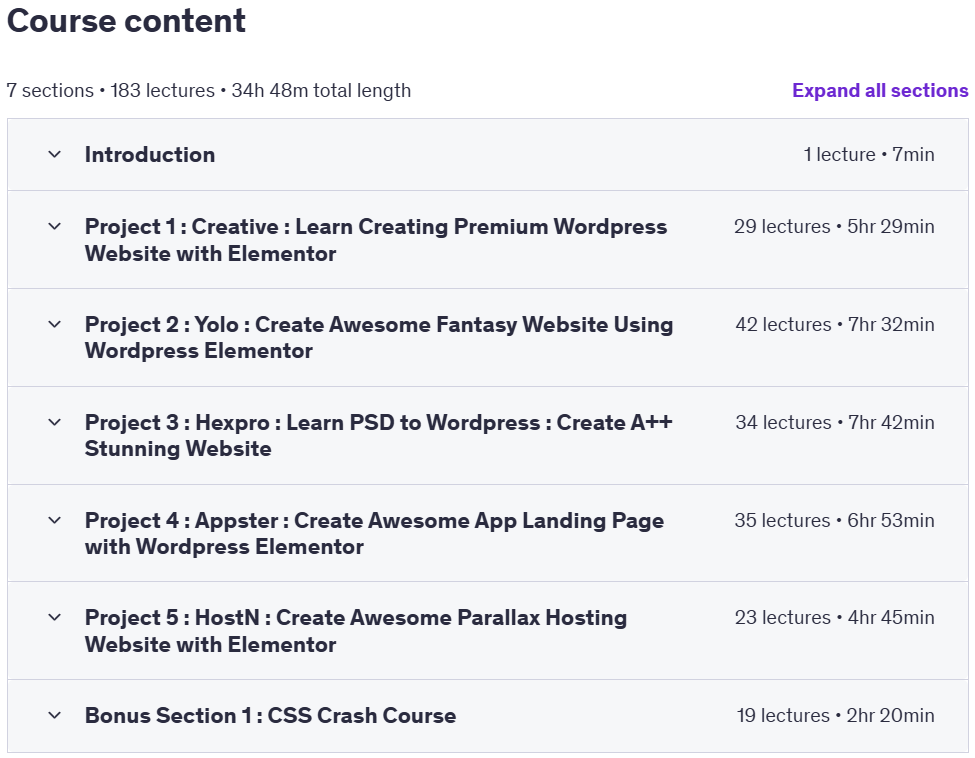Select Bonus Section 1 CSS Crash Course title
Viewport: 975px width, 758px height.
click(270, 716)
